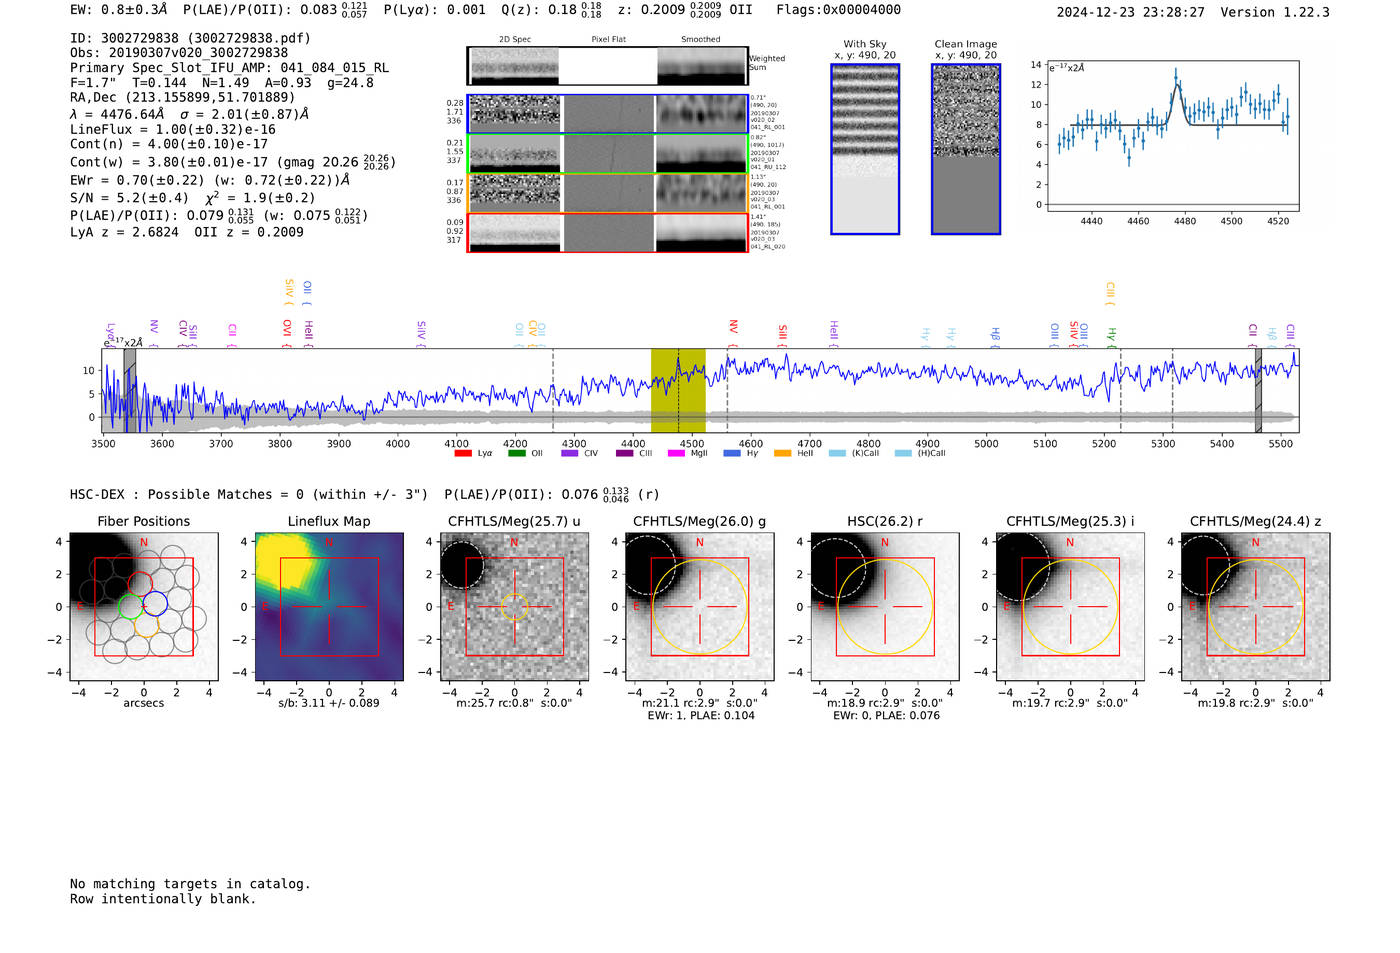Click the blue fiber circle in Fiber Positions

pos(155,604)
